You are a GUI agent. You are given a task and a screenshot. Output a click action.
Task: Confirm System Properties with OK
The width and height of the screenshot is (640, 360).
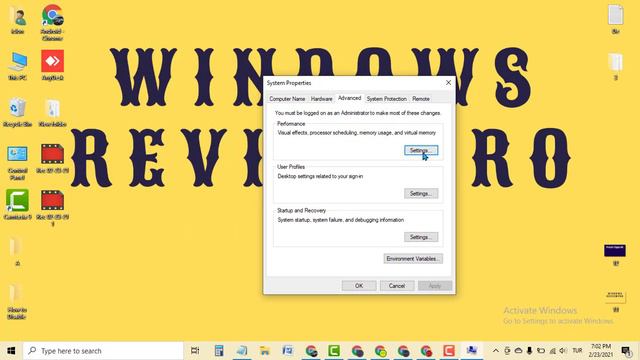[359, 286]
